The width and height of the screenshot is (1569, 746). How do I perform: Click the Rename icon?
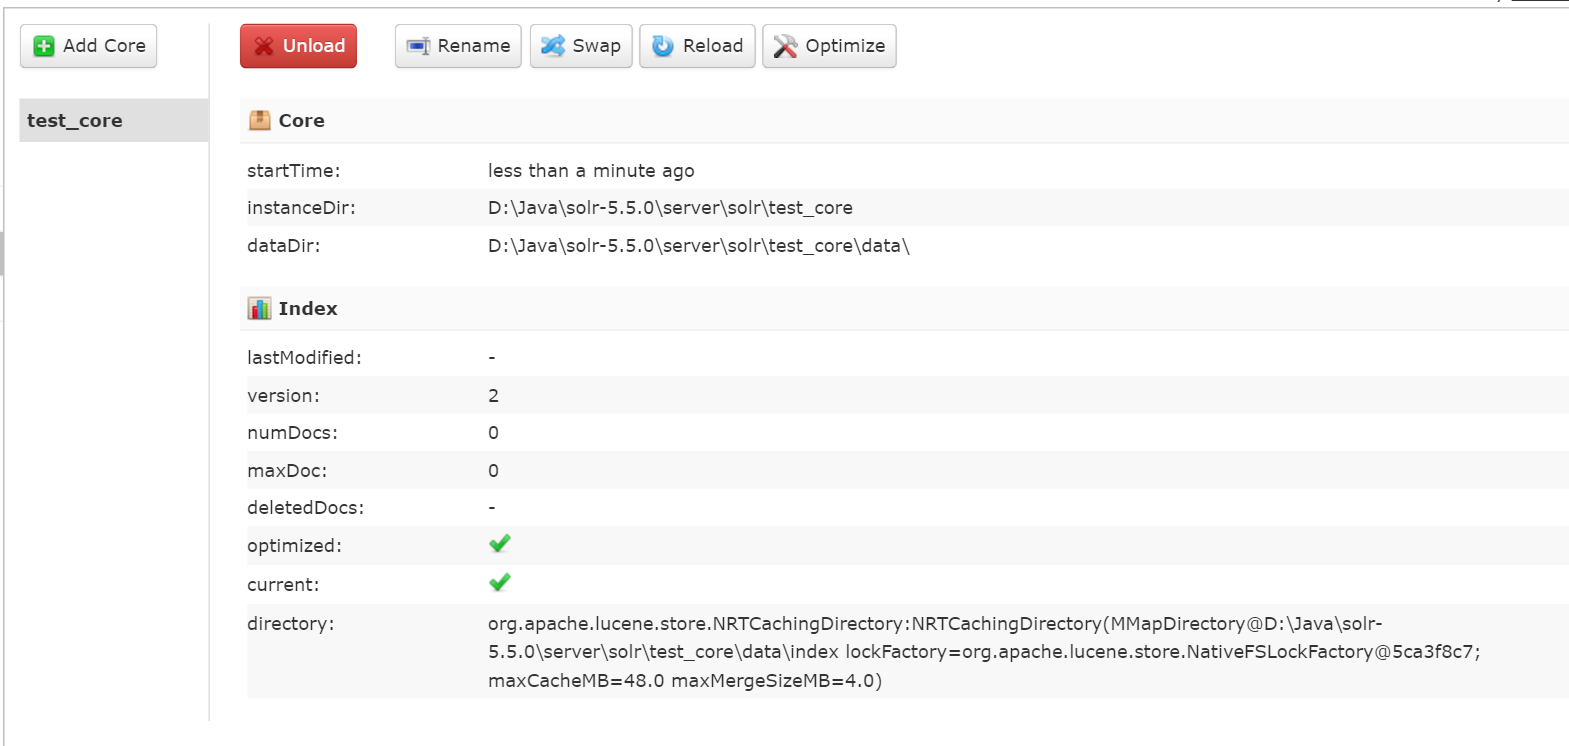point(418,46)
